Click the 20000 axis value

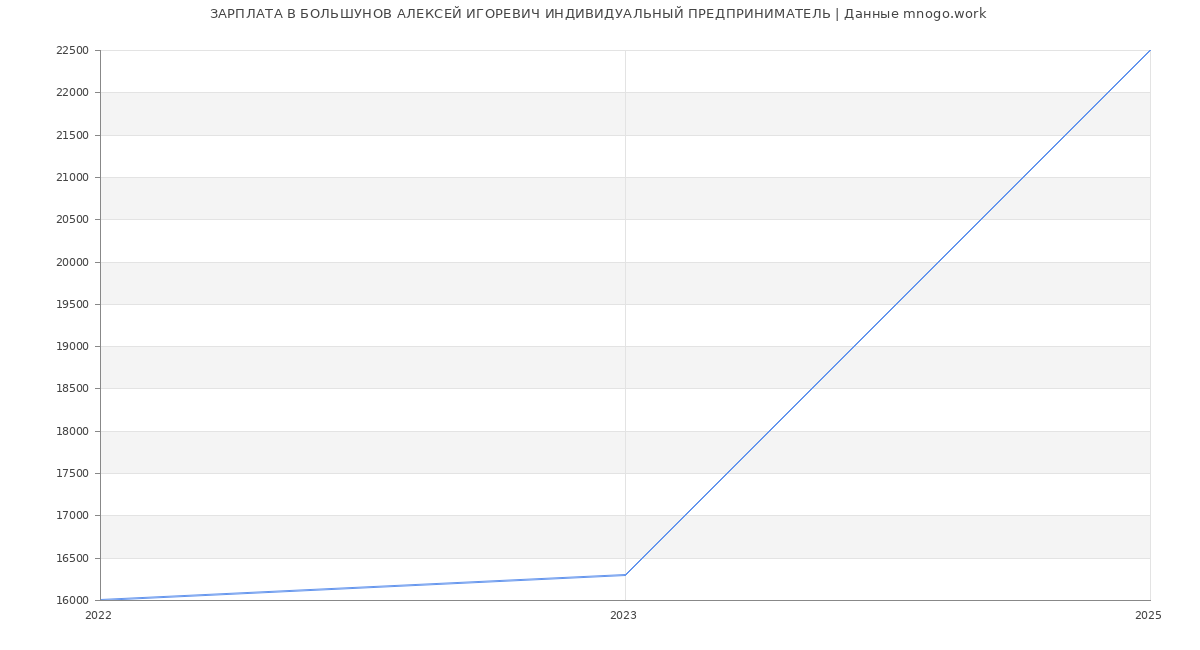pos(73,262)
